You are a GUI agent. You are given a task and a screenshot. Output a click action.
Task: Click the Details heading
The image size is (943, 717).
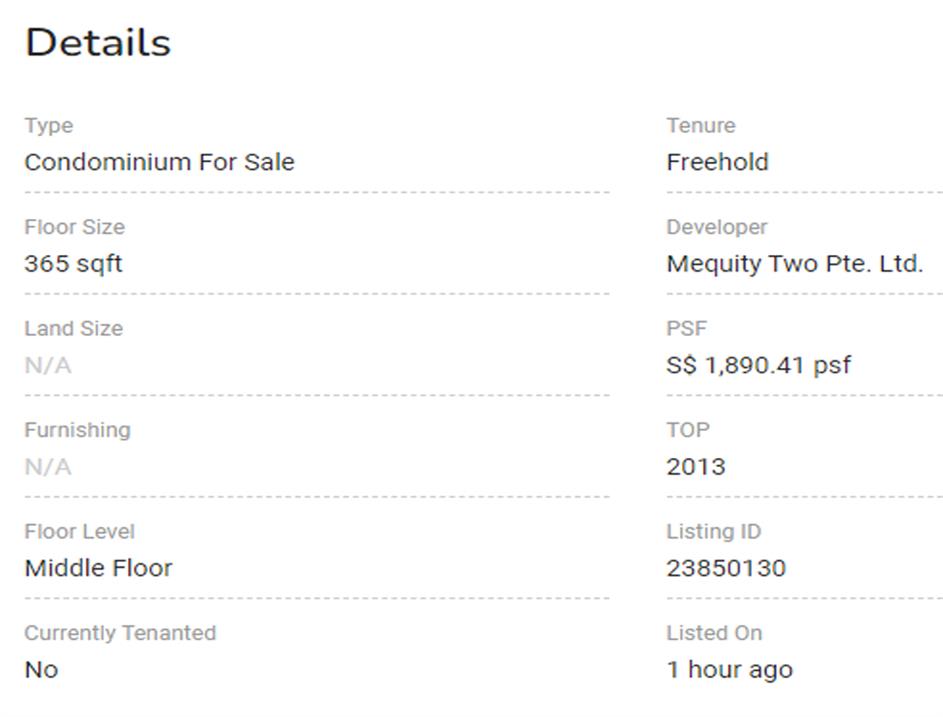(x=98, y=43)
